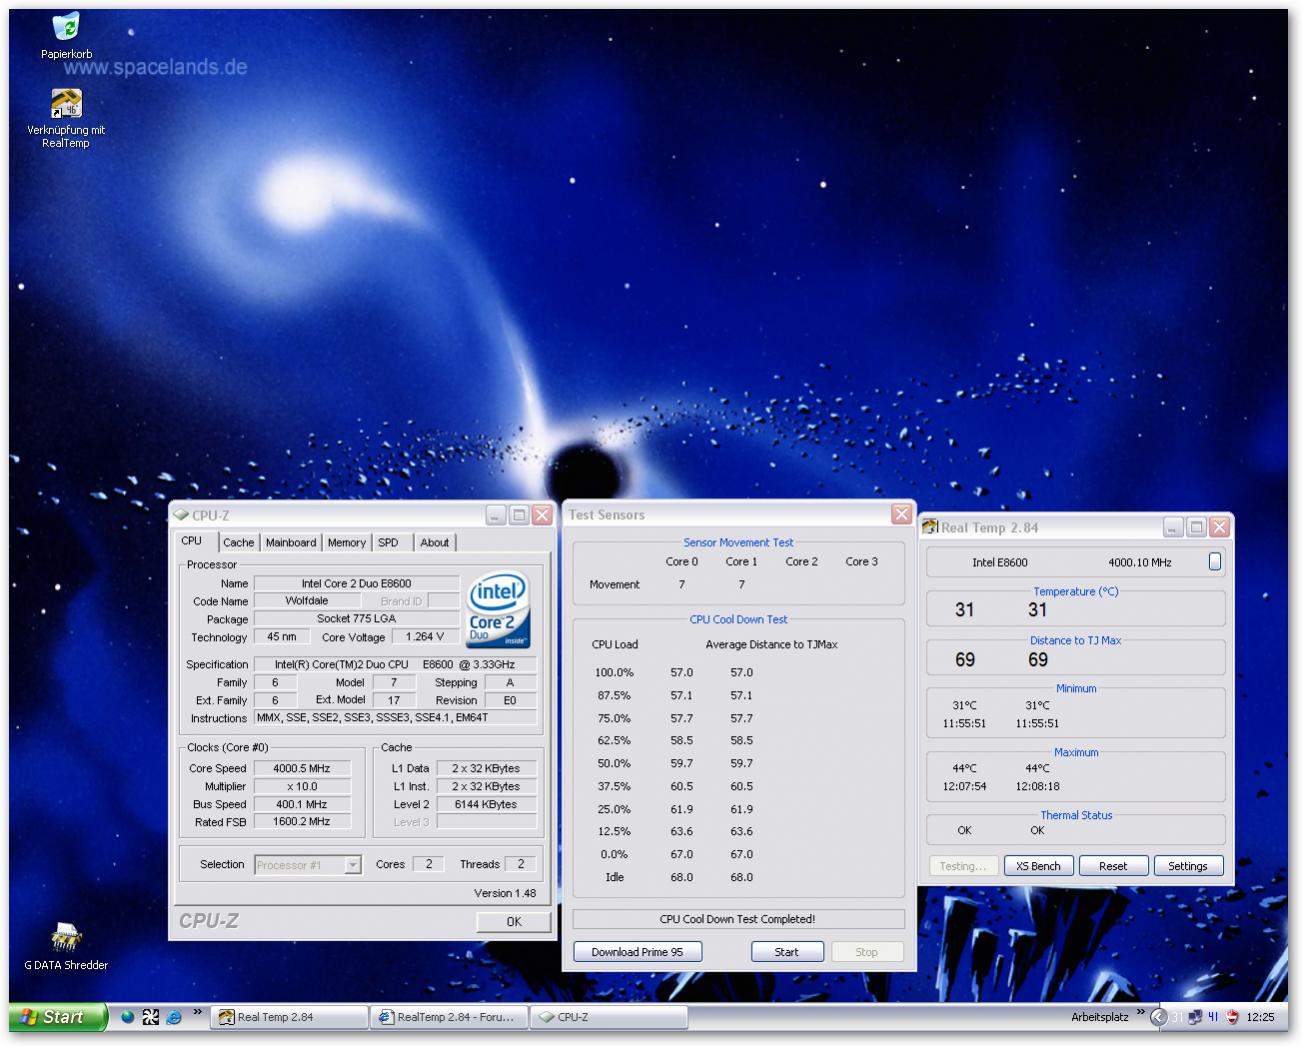Click the Intel E8600 label in Real Temp

[x=999, y=562]
